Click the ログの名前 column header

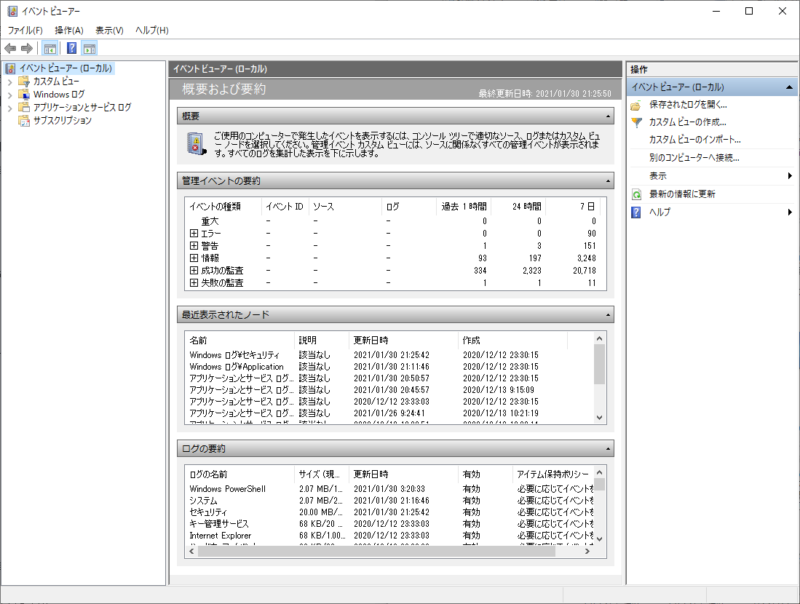(239, 474)
